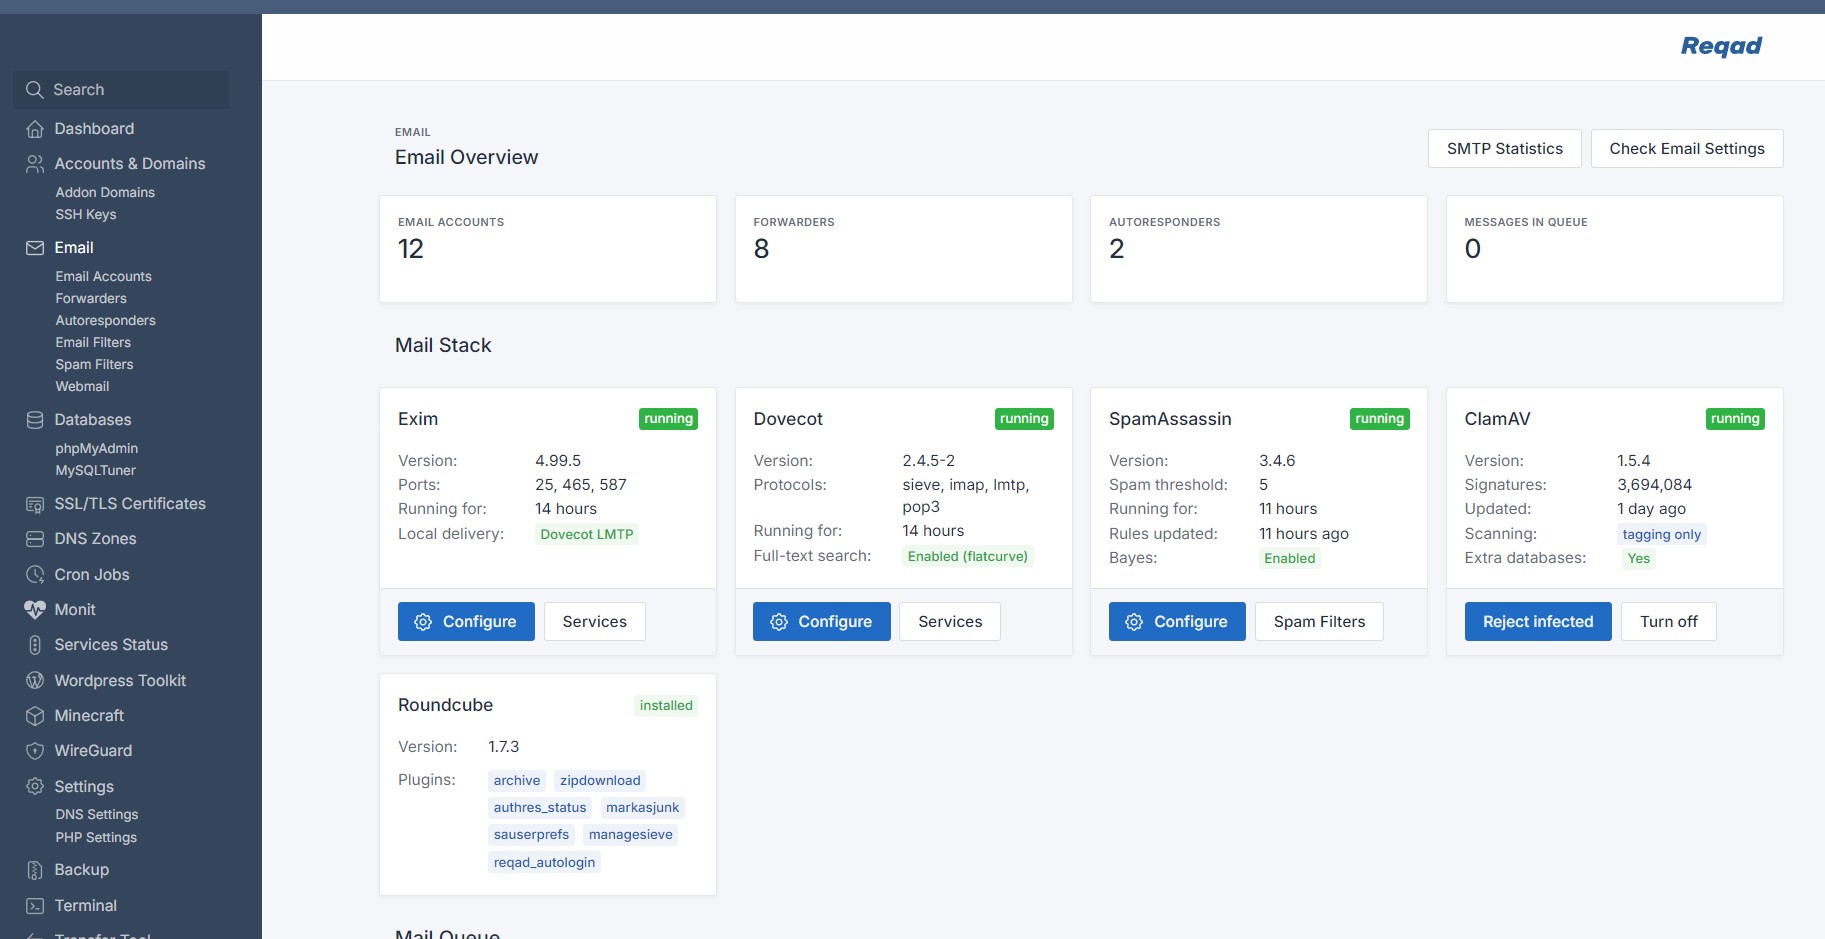The width and height of the screenshot is (1825, 939).
Task: Click the SMTP Statistics button
Action: click(1505, 149)
